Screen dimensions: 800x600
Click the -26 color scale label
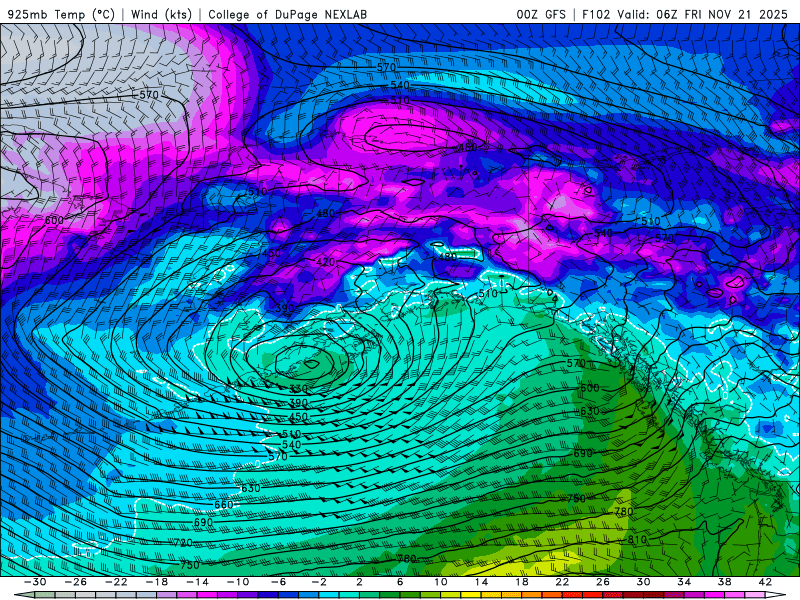(76, 582)
